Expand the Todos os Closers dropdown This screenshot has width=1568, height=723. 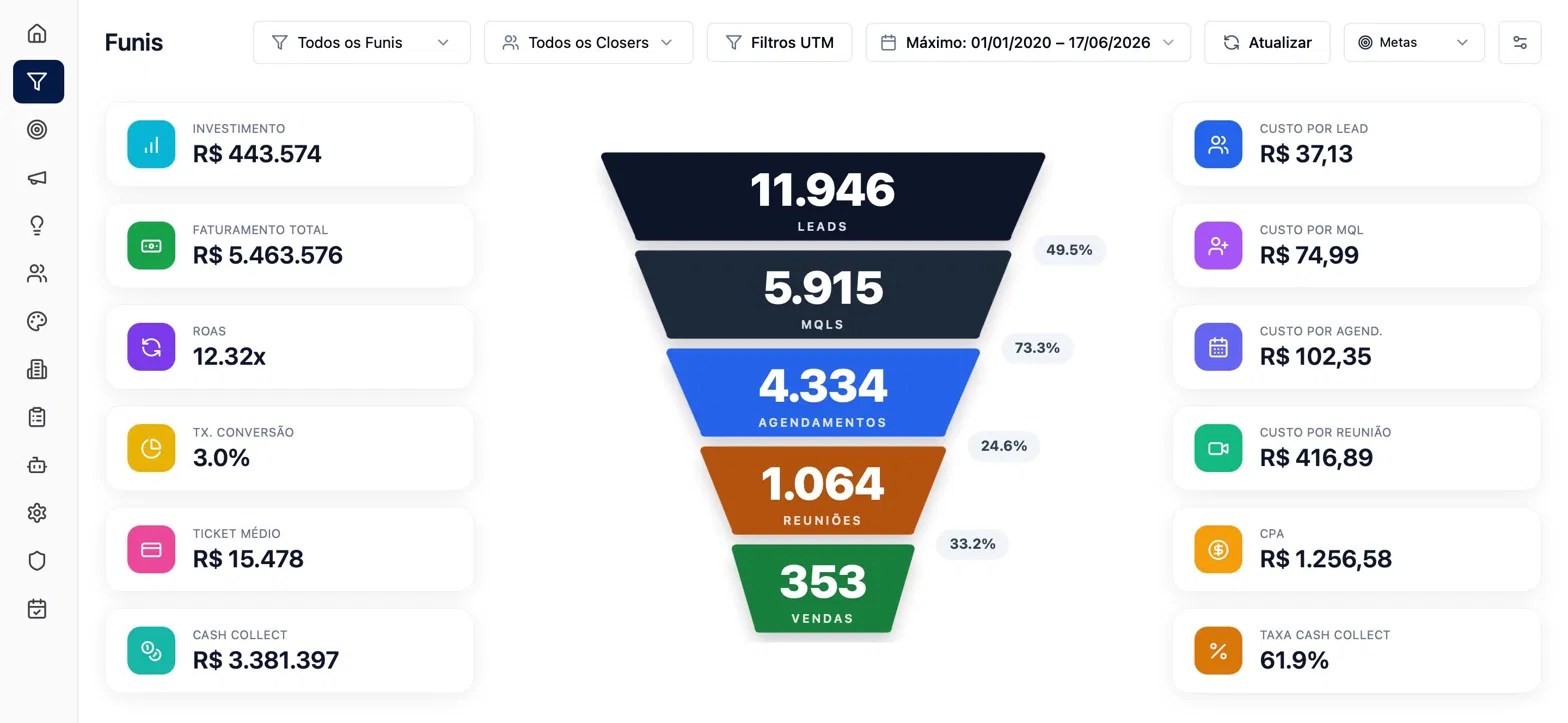[x=588, y=43]
